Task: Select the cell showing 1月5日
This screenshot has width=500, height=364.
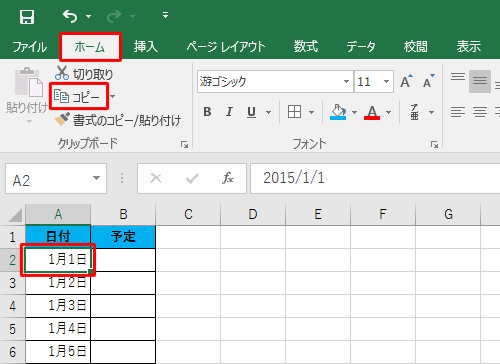Action: click(58, 352)
